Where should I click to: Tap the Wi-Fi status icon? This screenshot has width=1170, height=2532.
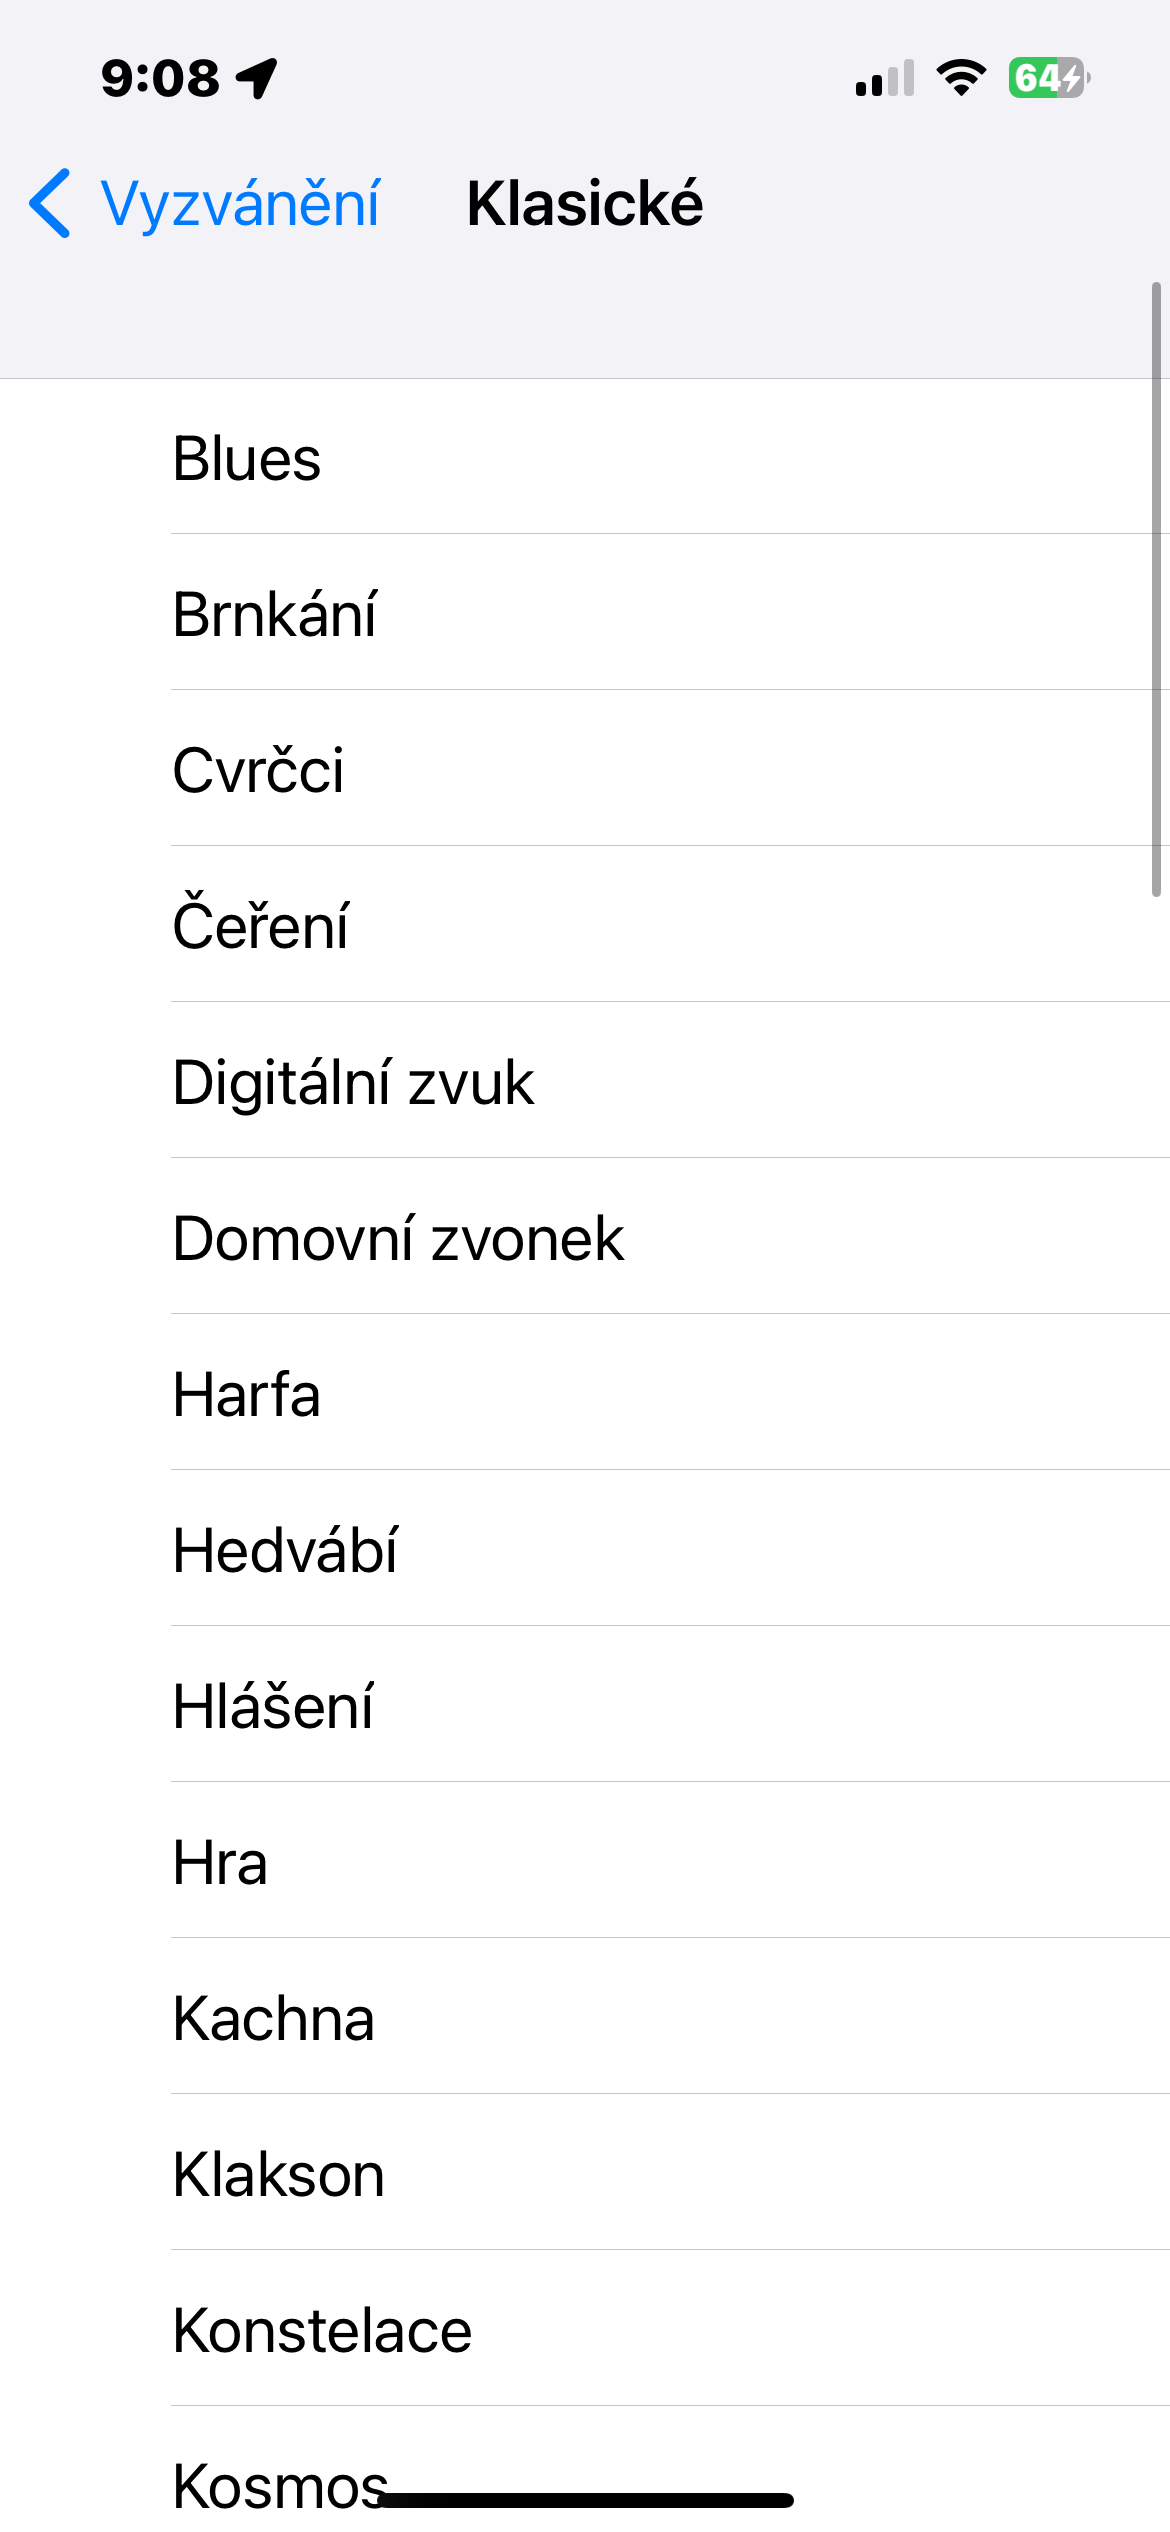pos(961,78)
